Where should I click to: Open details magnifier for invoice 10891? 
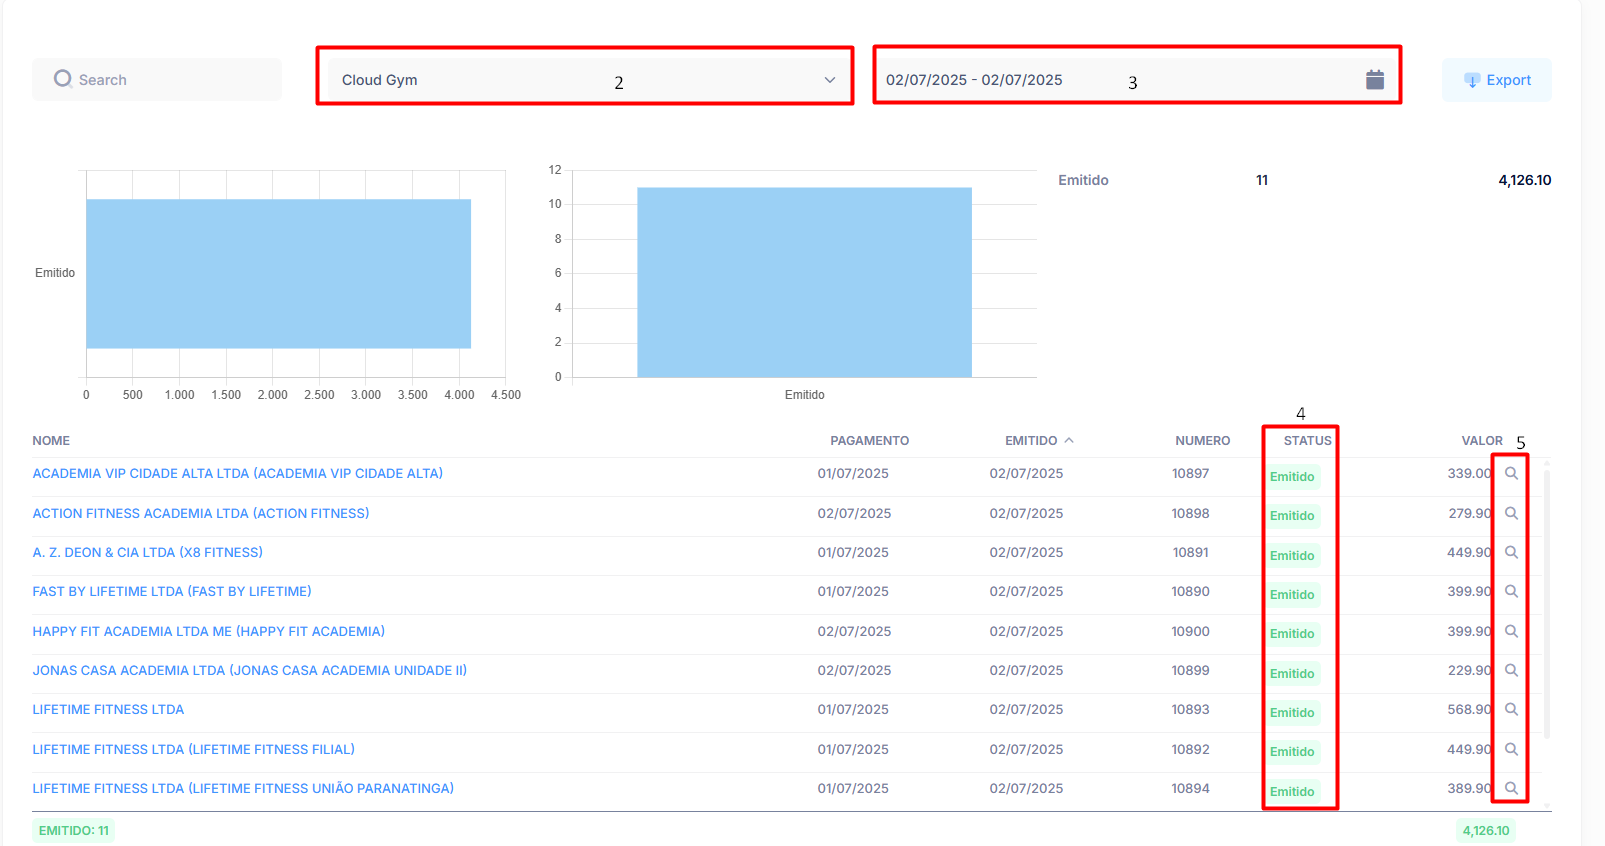(1511, 552)
